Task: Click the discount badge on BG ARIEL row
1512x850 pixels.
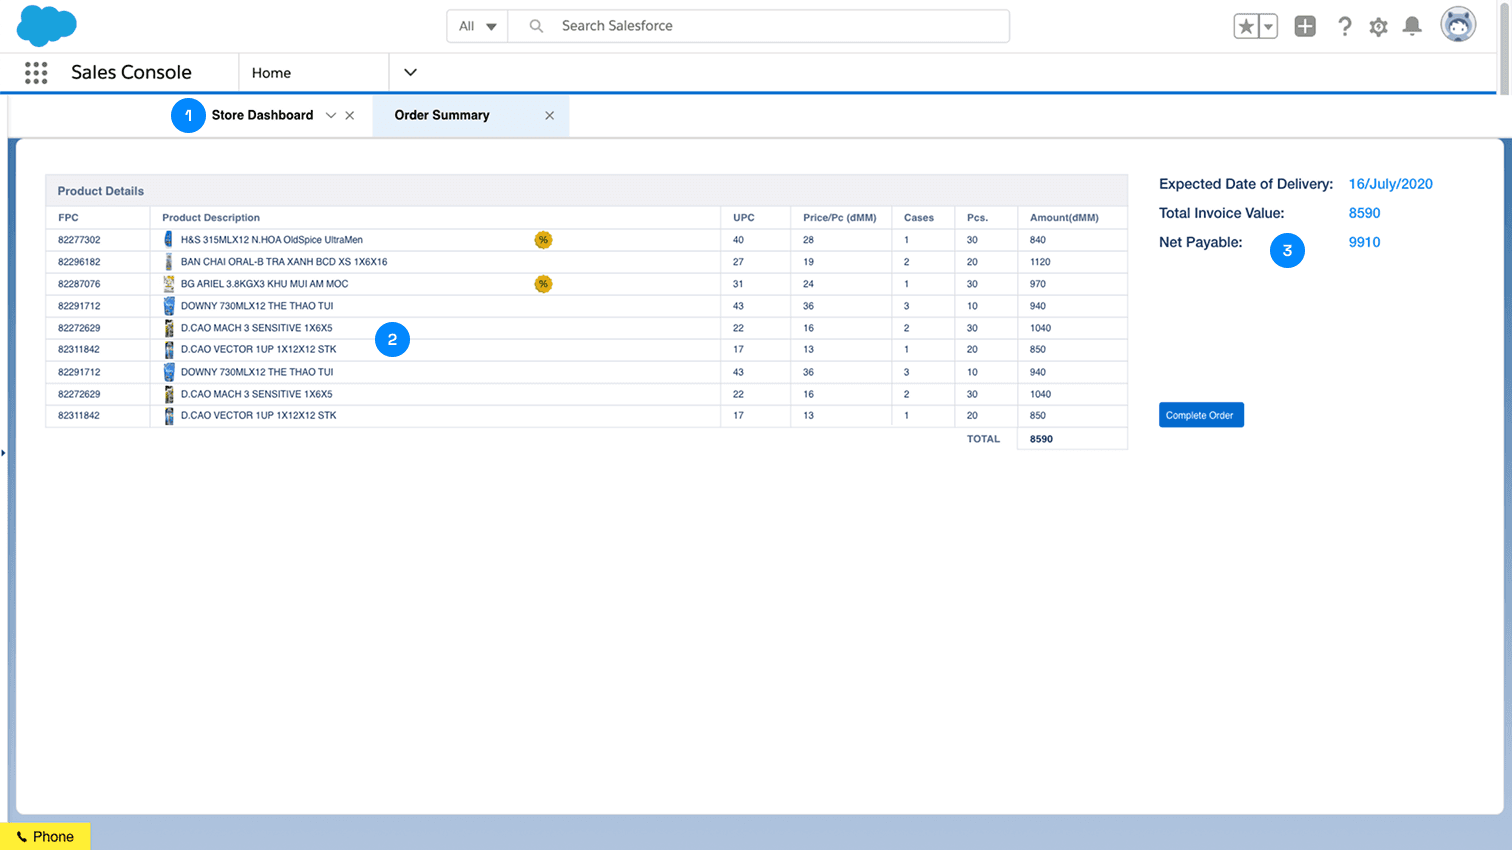Action: [x=543, y=284]
